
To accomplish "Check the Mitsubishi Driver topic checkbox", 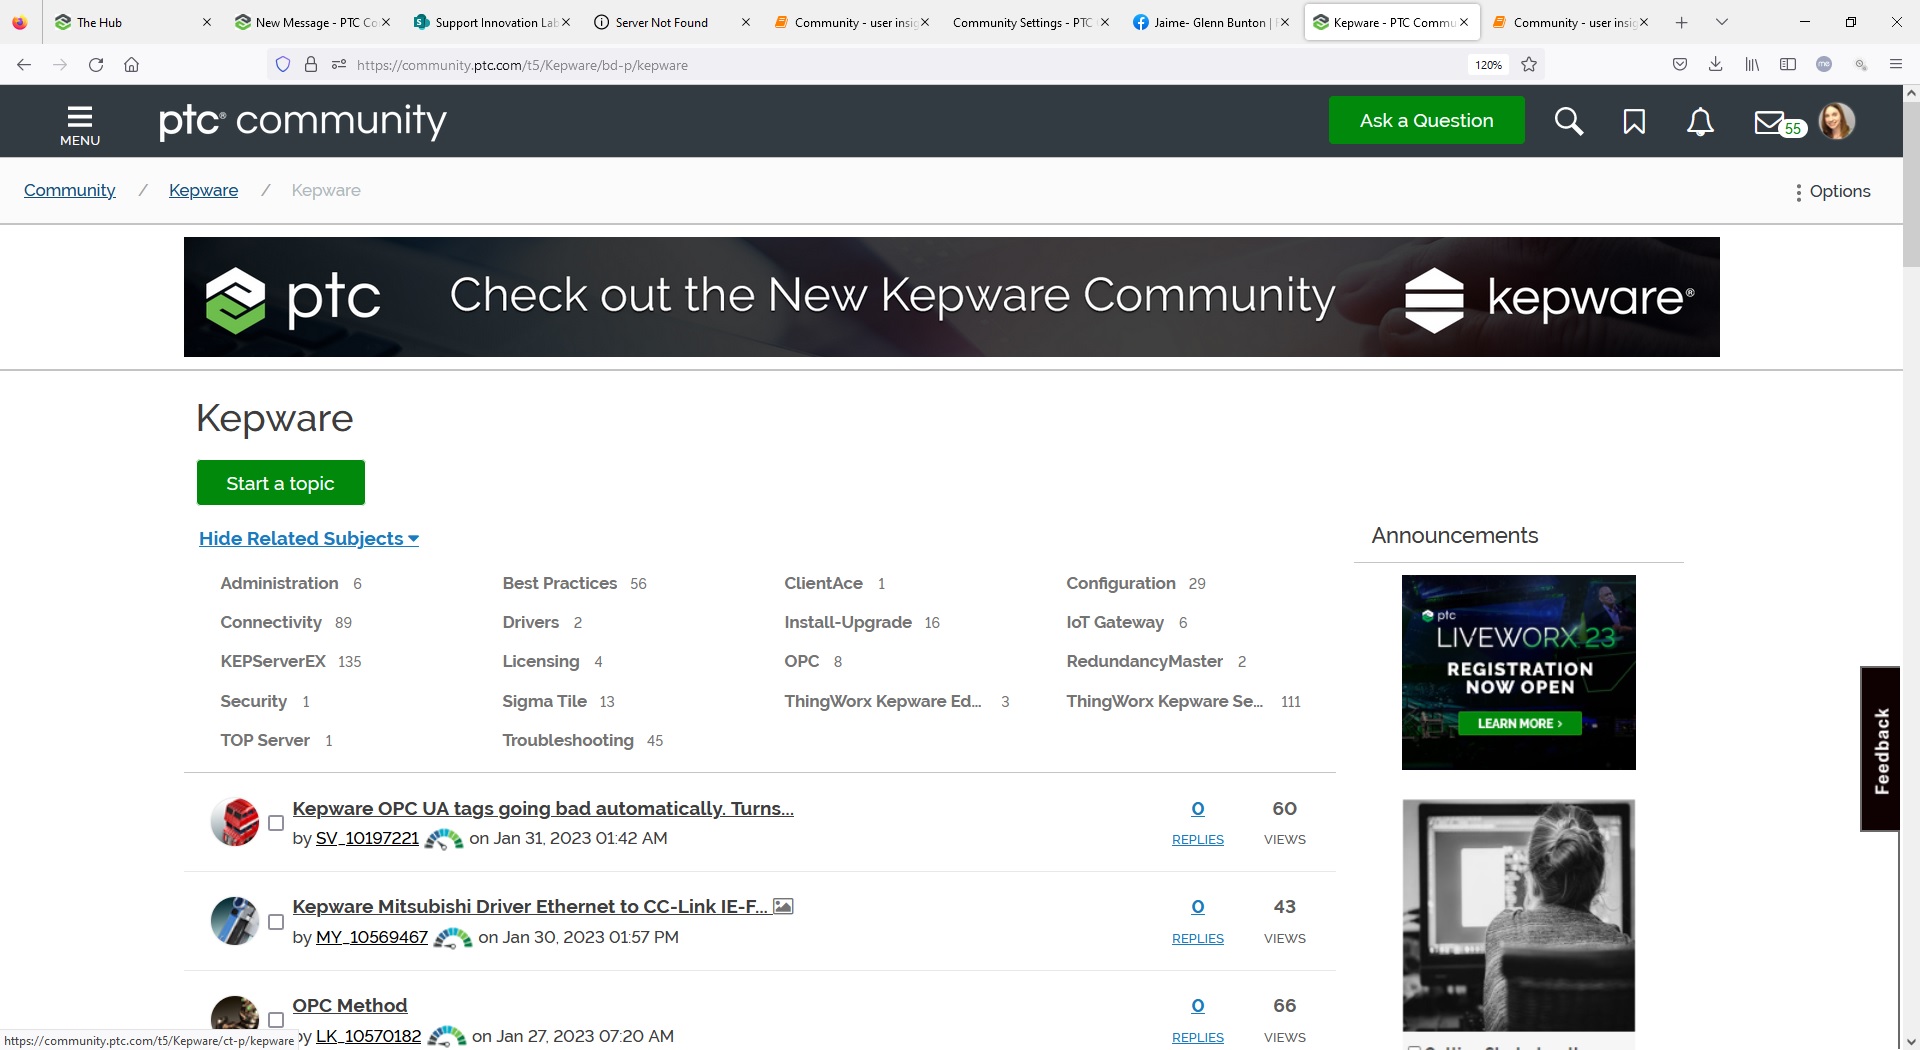I will (x=275, y=922).
